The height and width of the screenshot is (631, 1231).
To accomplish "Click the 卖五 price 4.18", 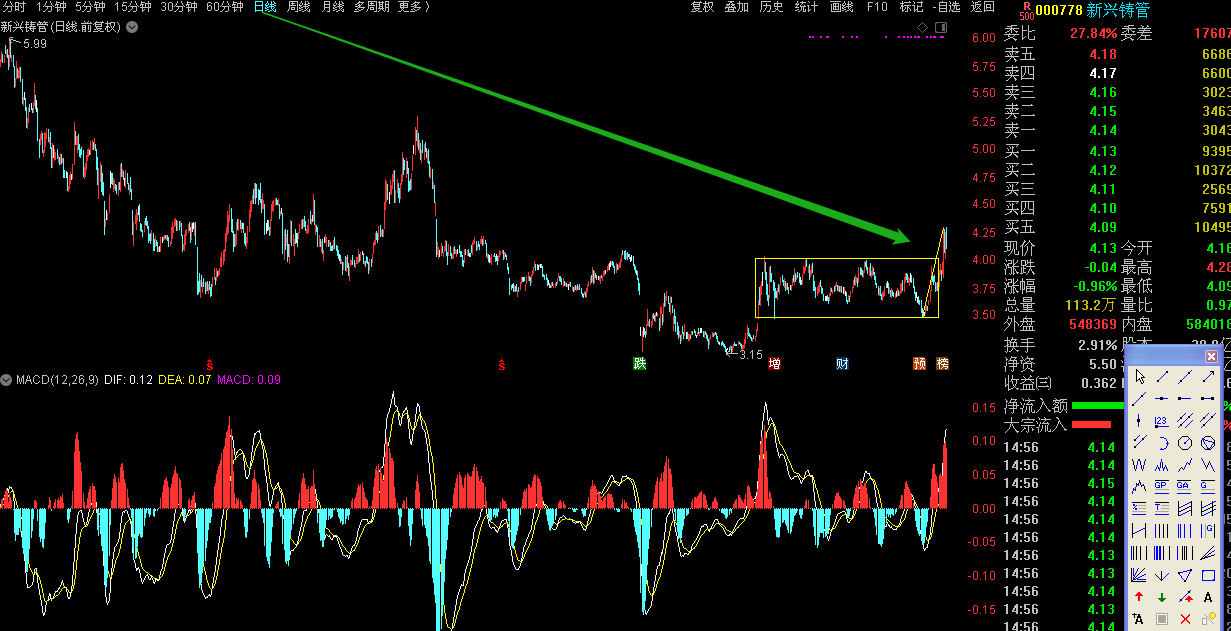I will 1103,54.
